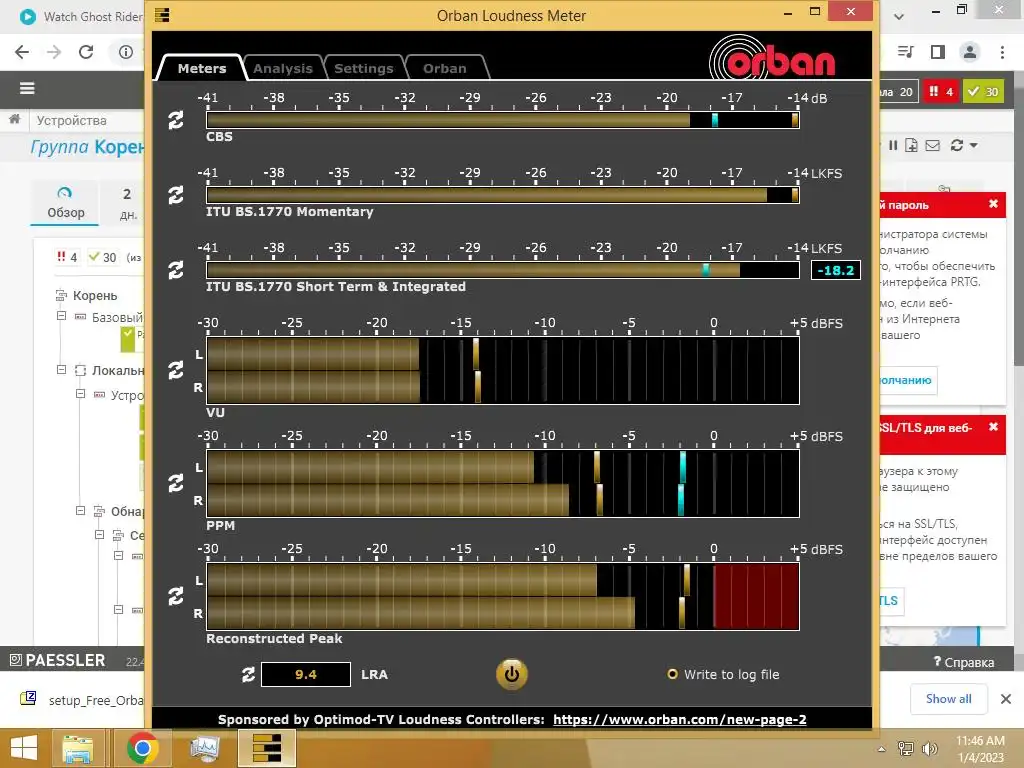Click the gold power button to toggle metering
The height and width of the screenshot is (768, 1024).
pos(511,675)
